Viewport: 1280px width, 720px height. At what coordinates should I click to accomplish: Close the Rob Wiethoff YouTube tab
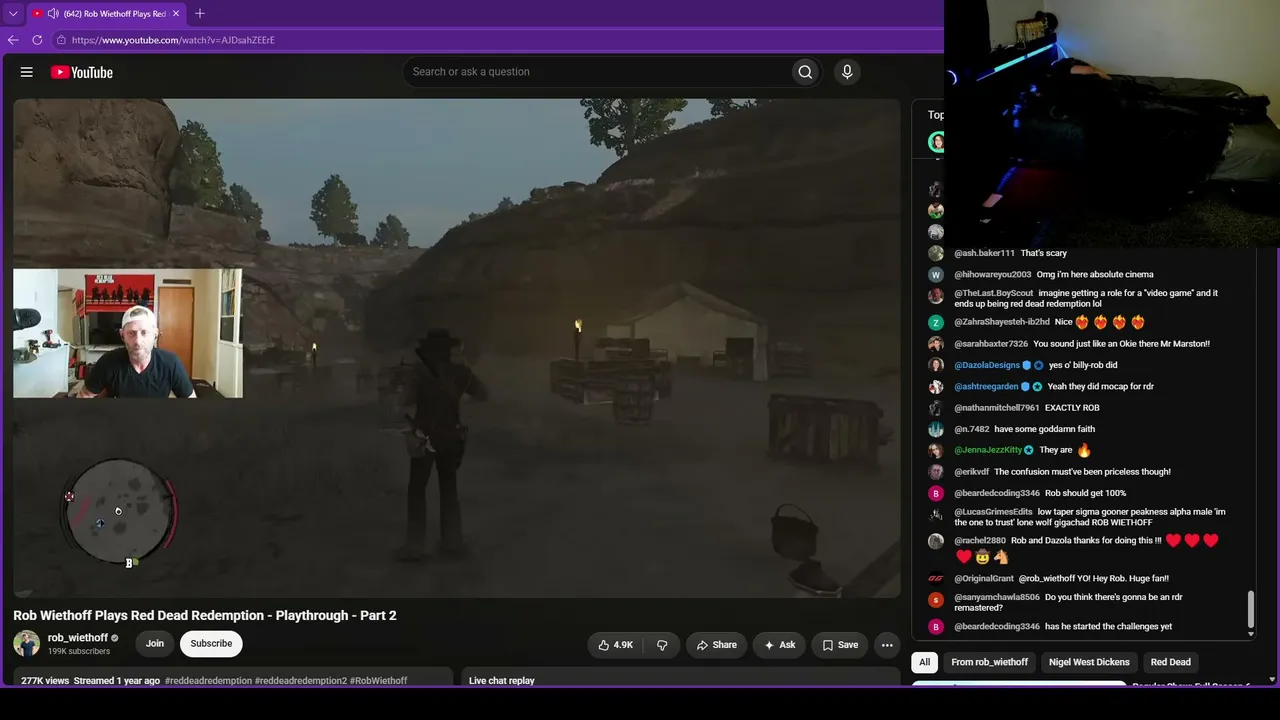coord(176,14)
